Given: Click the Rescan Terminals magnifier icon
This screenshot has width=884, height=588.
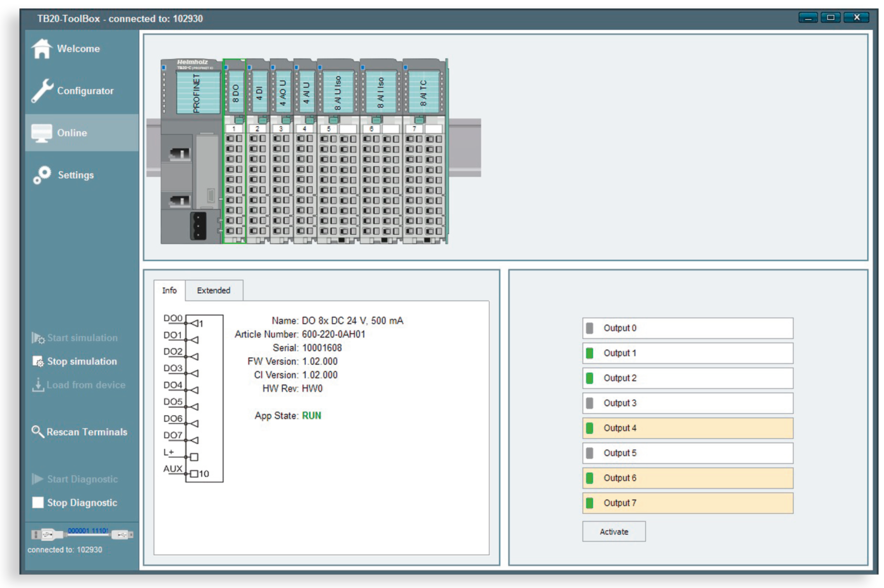Looking at the screenshot, I should point(37,432).
